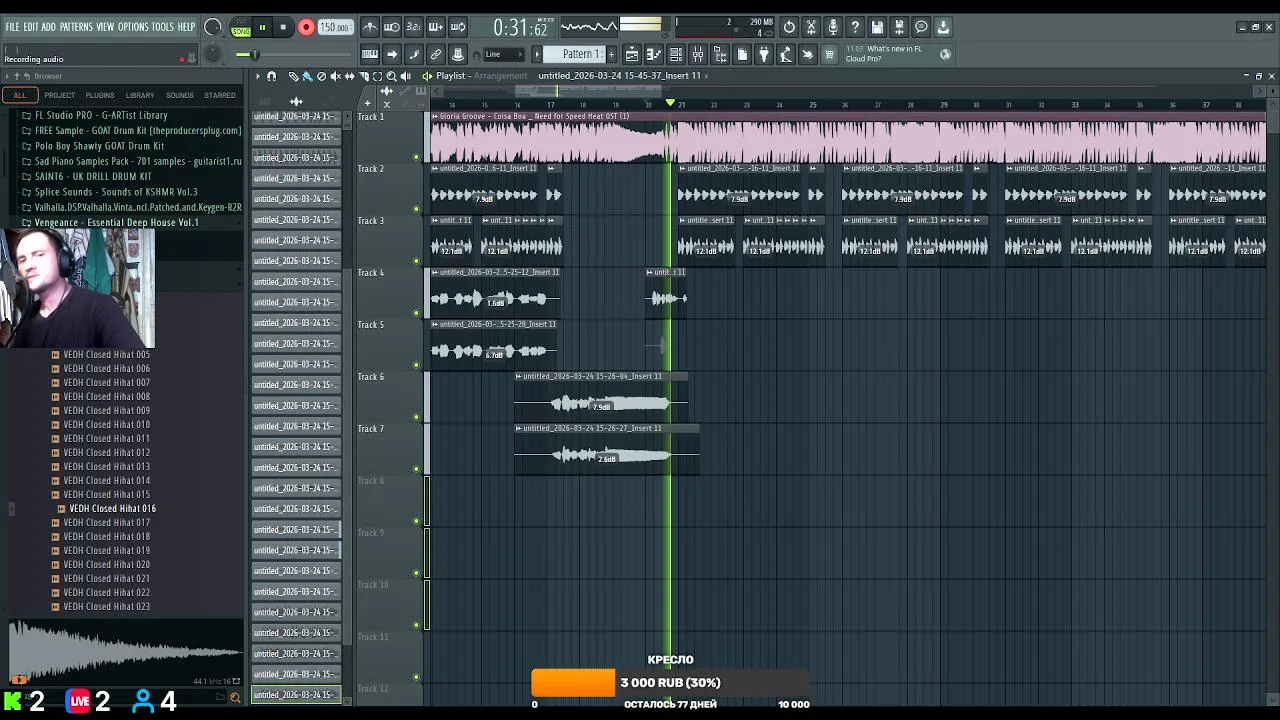The width and height of the screenshot is (1280, 720).
Task: Open the help question mark icon
Action: coord(854,27)
